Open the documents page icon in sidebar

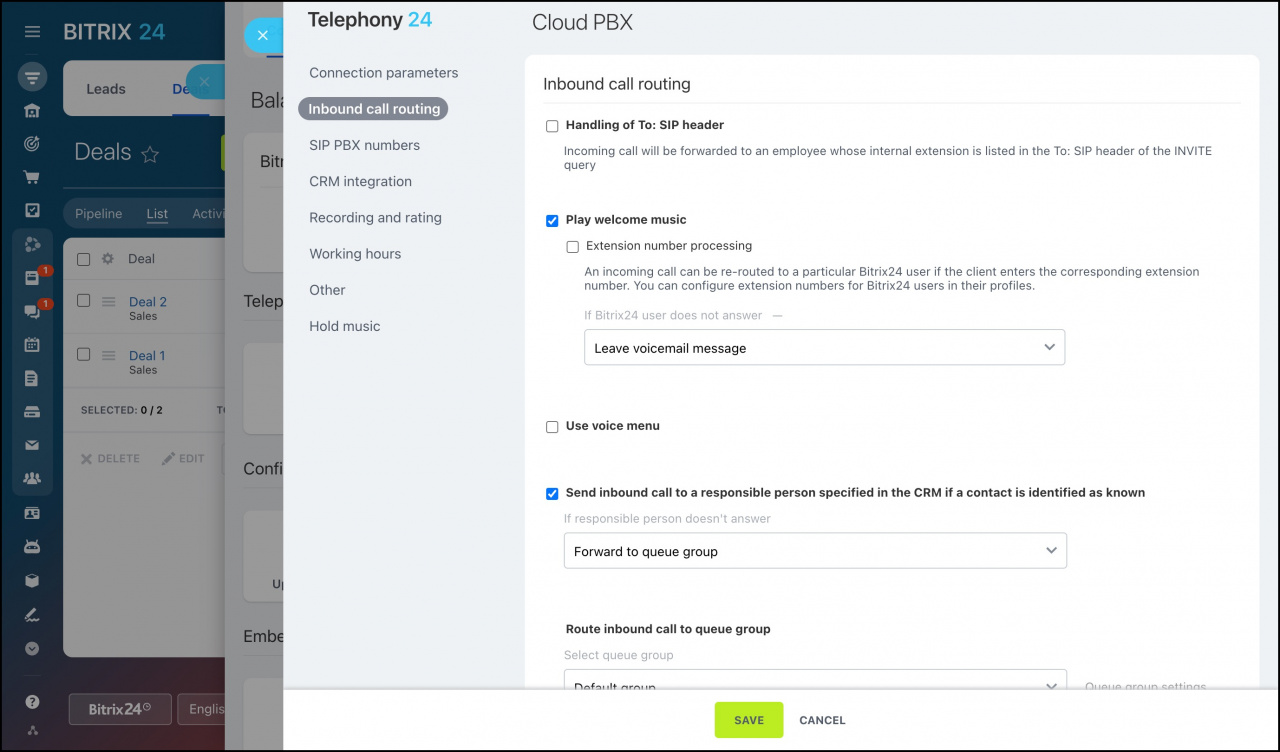click(x=32, y=378)
